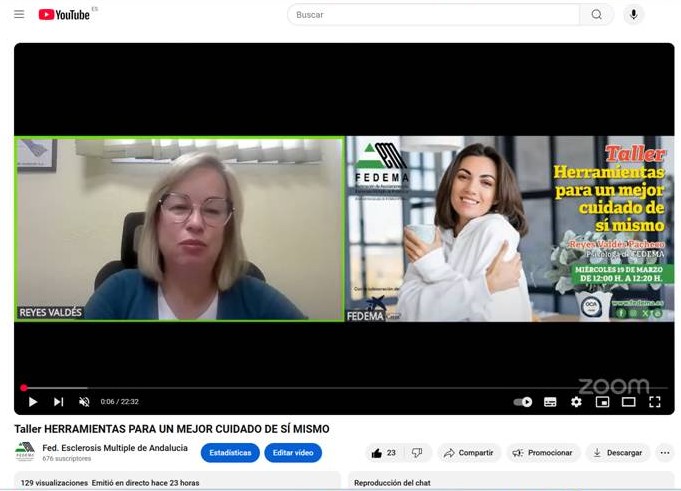Open the Estadísticas button
Screen dimensions: 681x491
pos(230,453)
